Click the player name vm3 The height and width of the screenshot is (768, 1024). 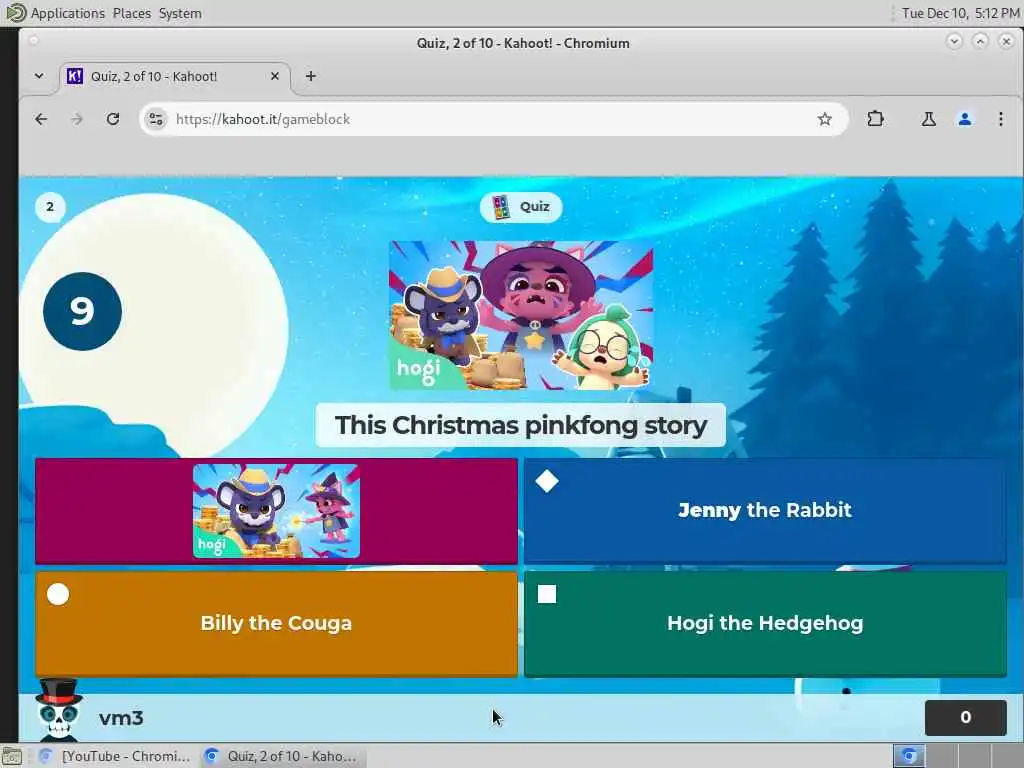point(121,718)
